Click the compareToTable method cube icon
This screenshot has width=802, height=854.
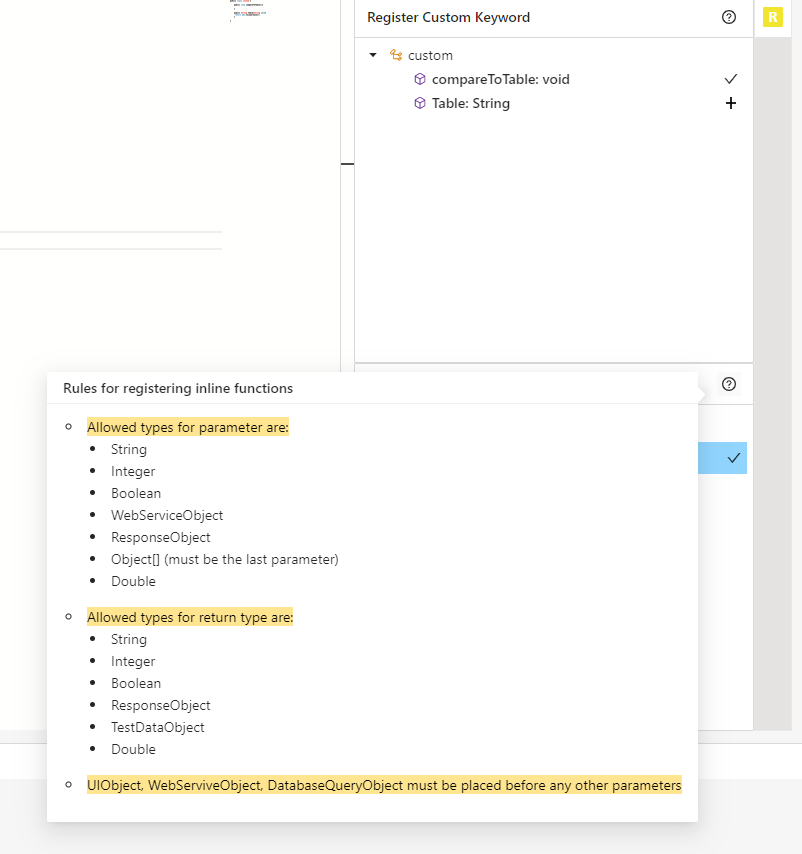[x=420, y=79]
